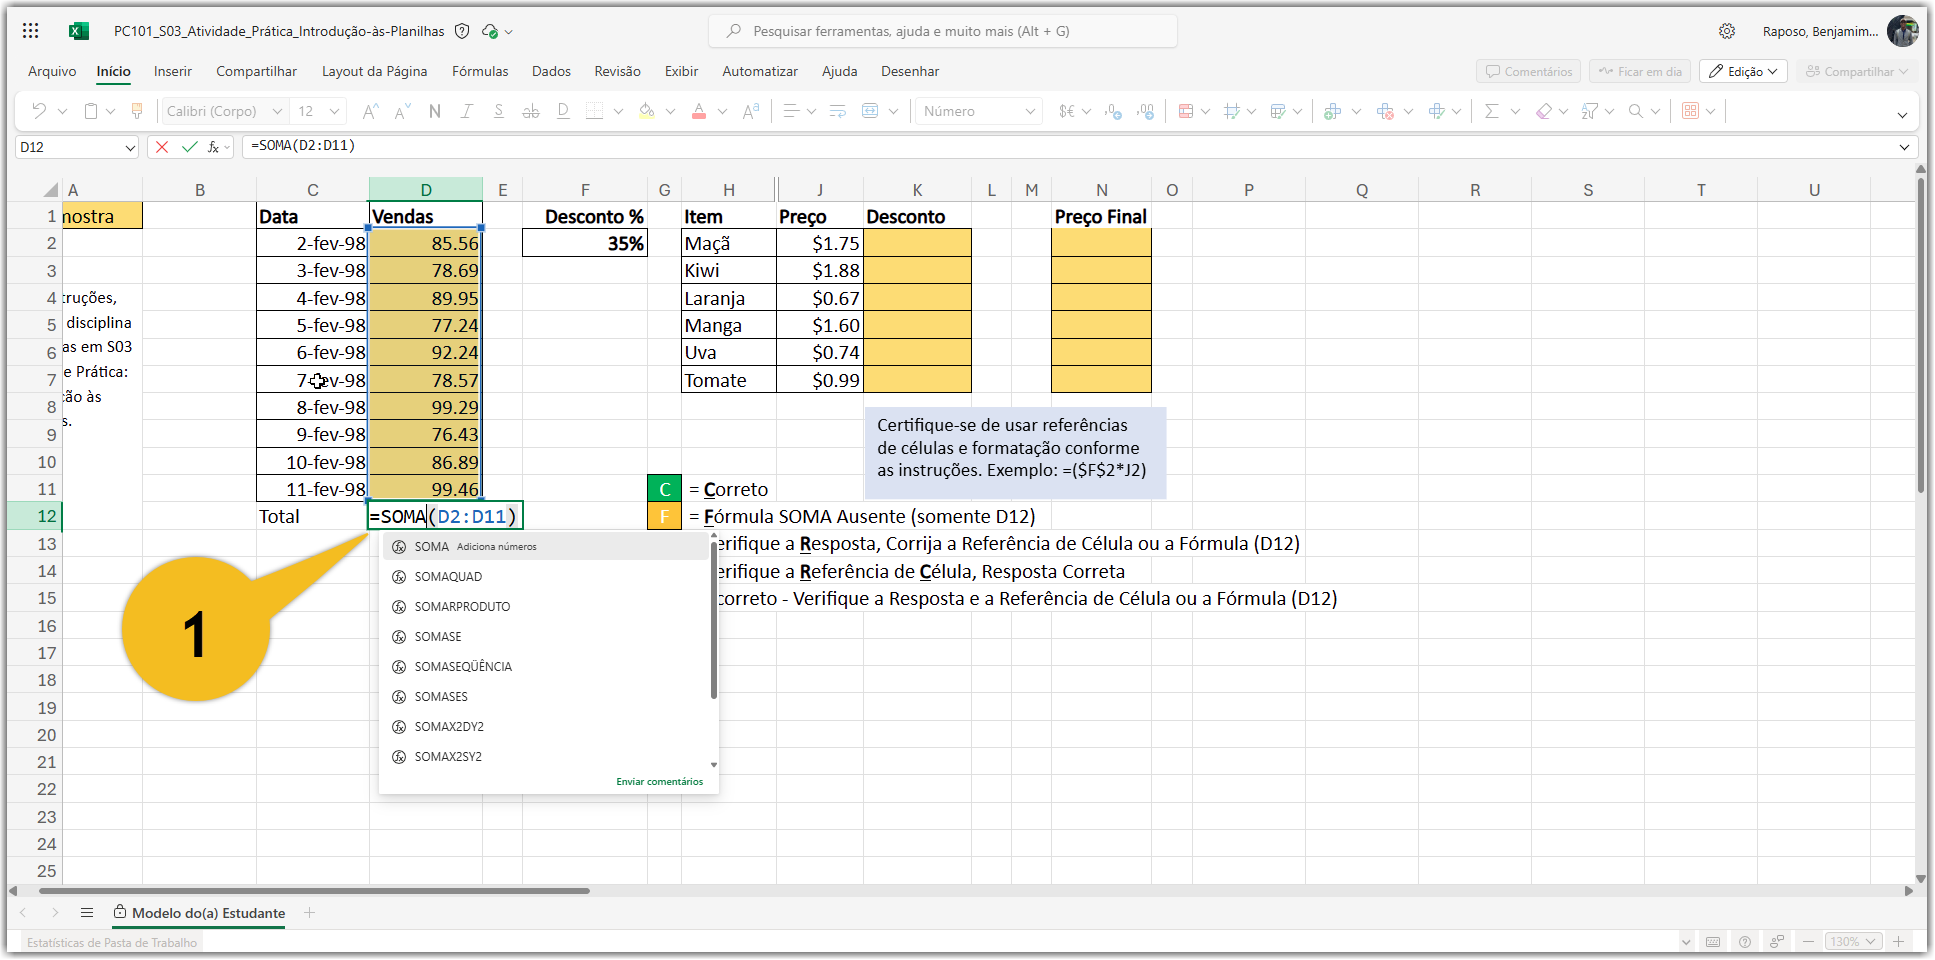
Task: Switch to the Fórmulas tab
Action: pyautogui.click(x=480, y=71)
